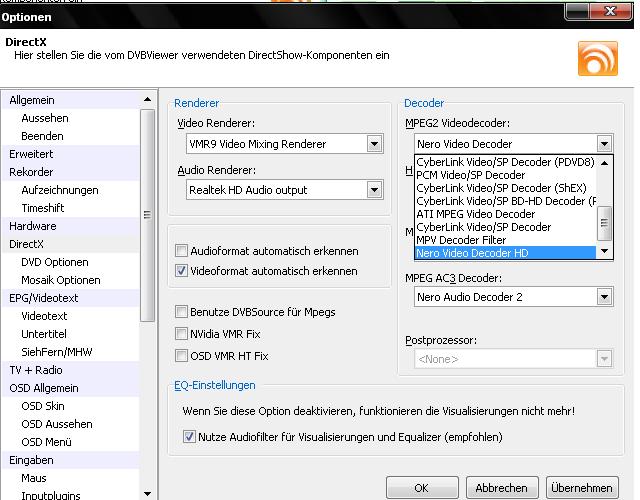This screenshot has width=640, height=500.
Task: Enable Audioformat automatisch erkennen checkbox
Action: click(x=181, y=251)
